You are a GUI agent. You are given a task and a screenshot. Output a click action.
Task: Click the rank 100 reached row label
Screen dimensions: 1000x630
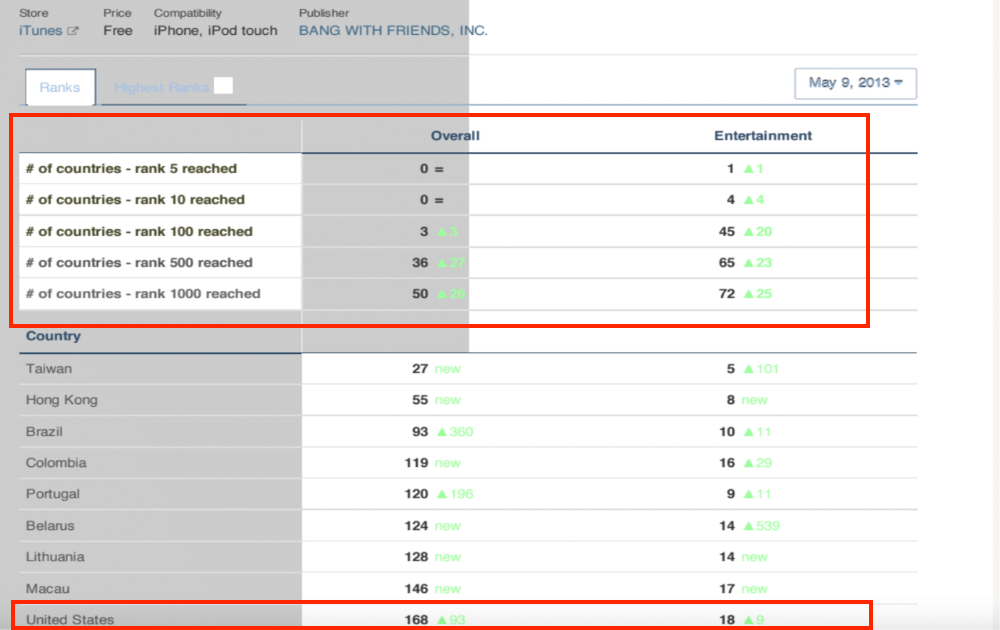point(139,231)
